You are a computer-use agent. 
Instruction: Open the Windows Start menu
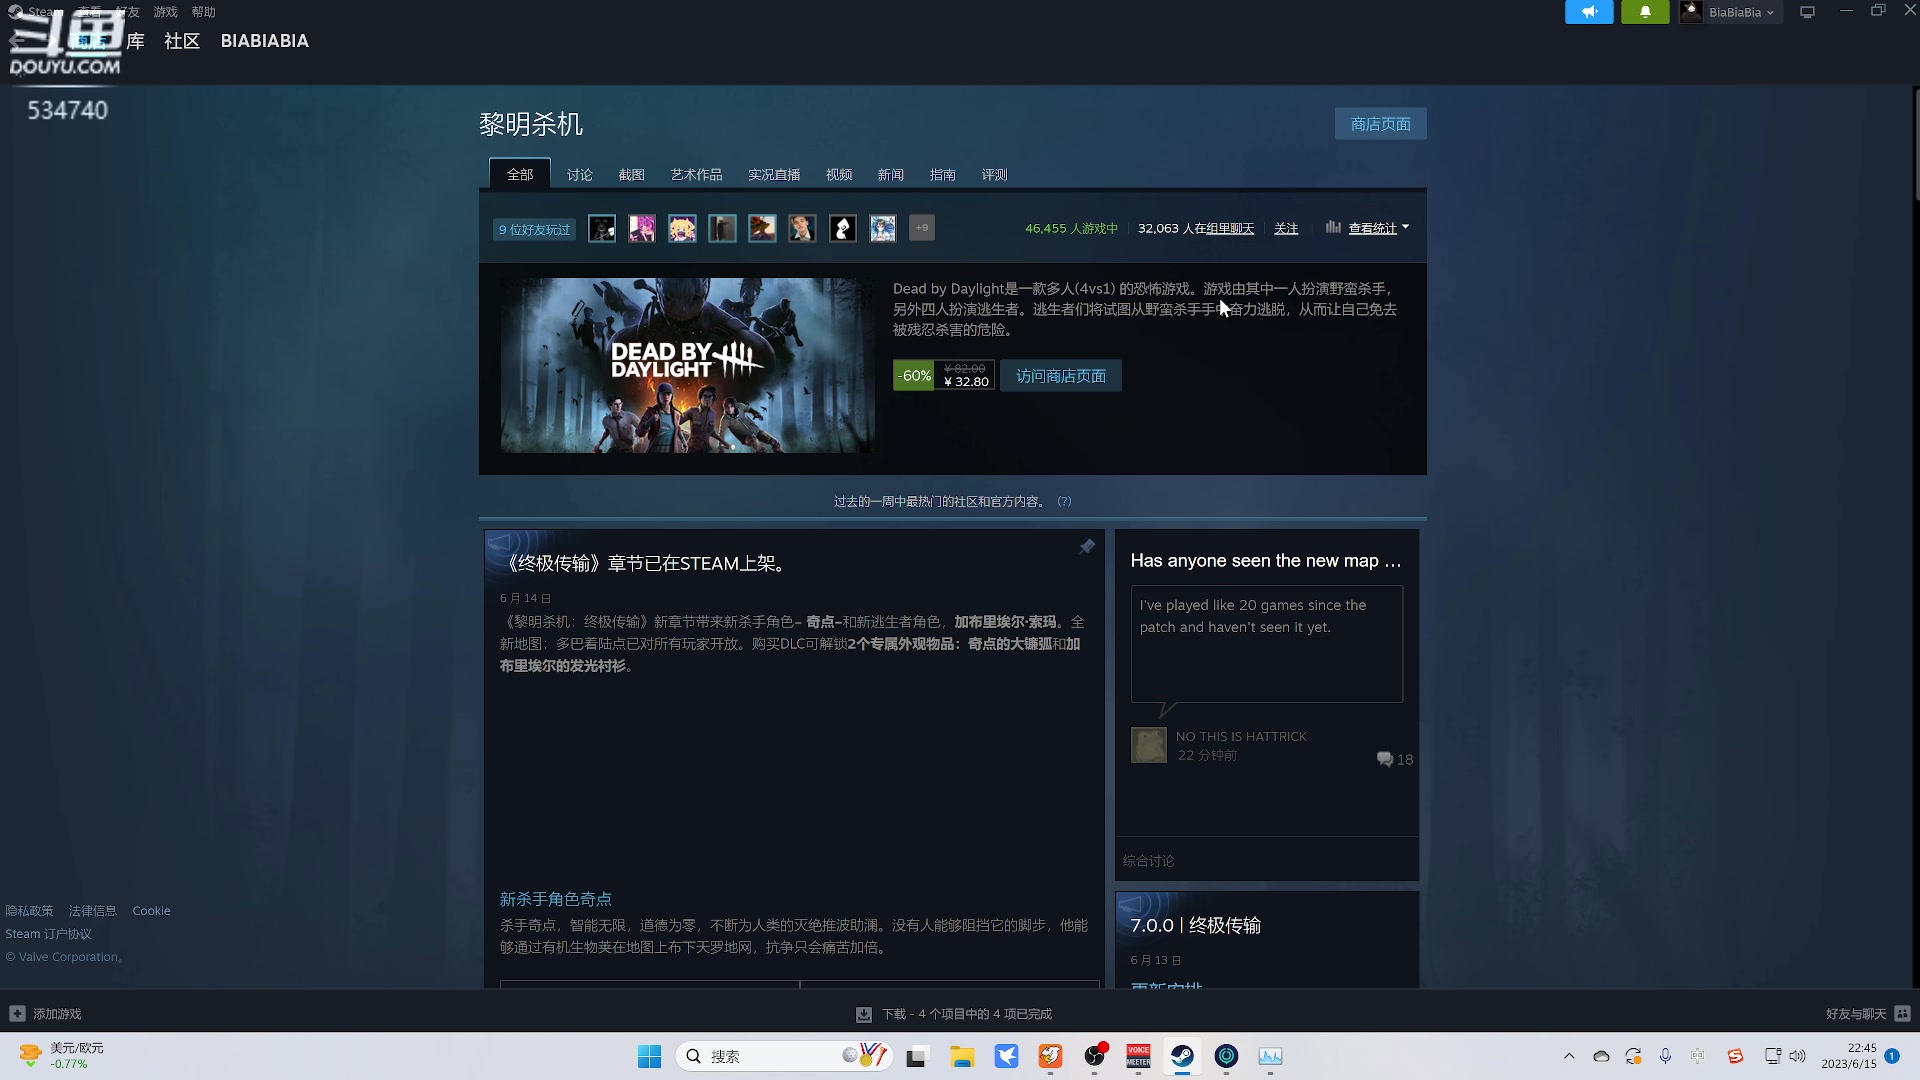click(x=649, y=1056)
